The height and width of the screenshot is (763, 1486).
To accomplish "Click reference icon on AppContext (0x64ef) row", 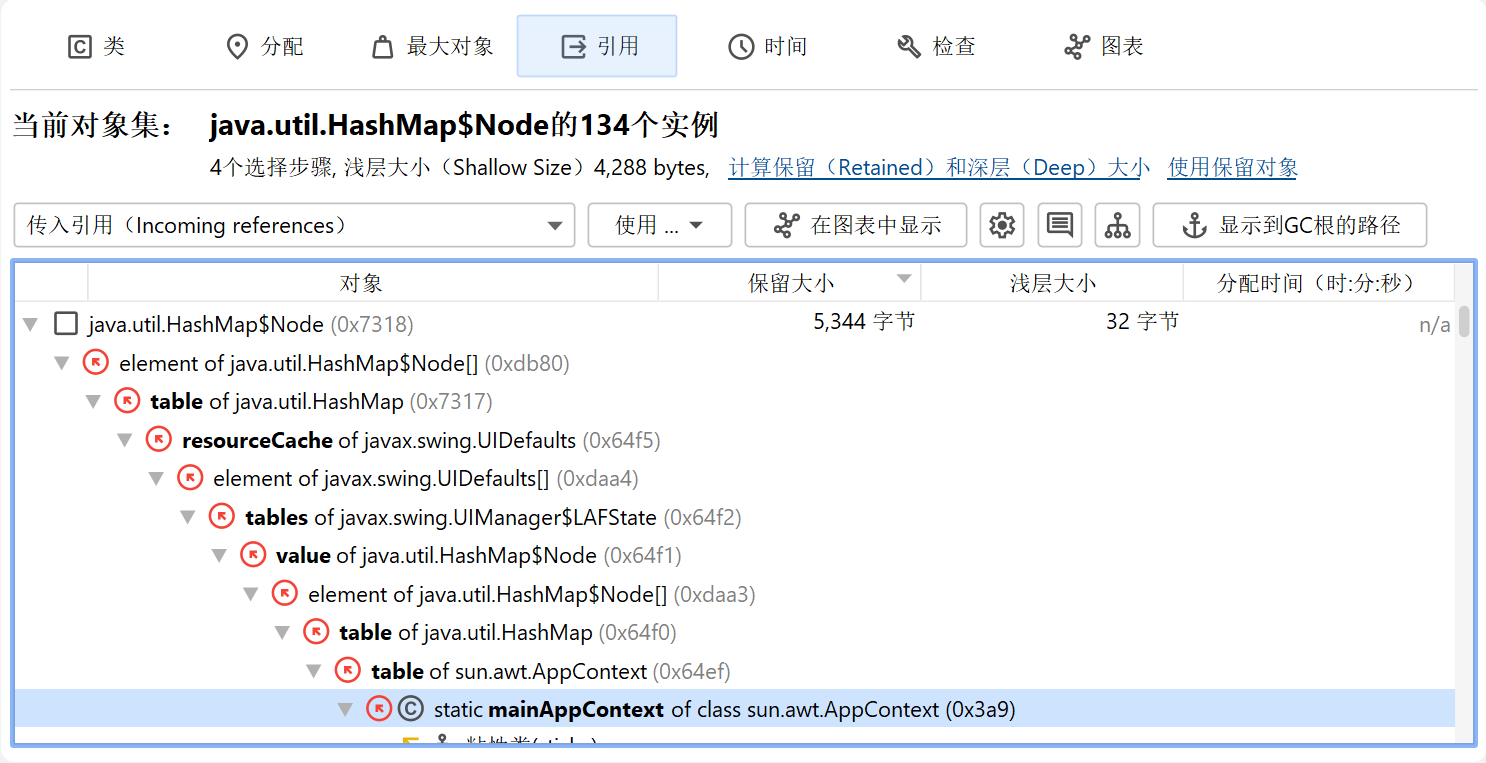I will tap(348, 671).
